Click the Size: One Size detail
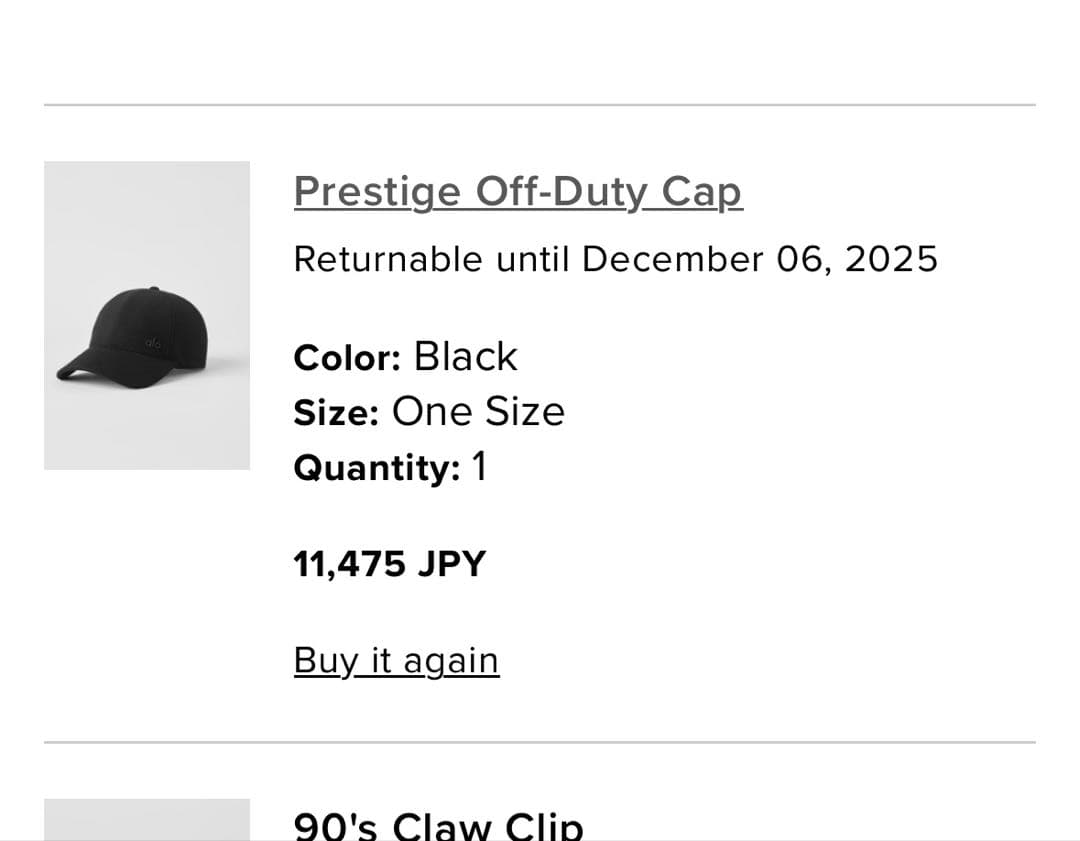This screenshot has height=841, width=1080. pyautogui.click(x=429, y=410)
